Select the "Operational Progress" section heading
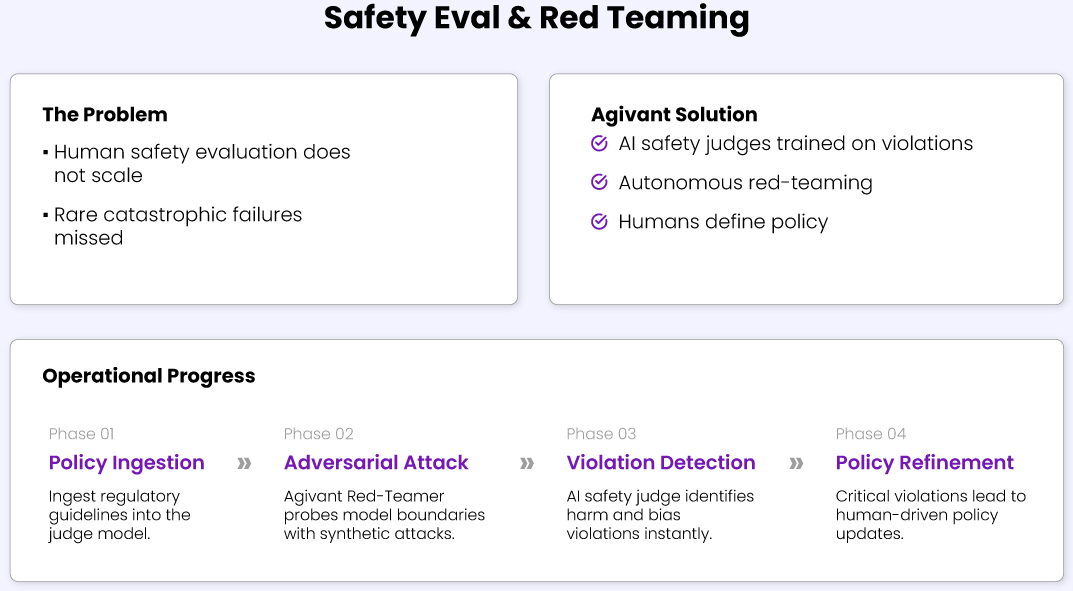The width and height of the screenshot is (1073, 591). pos(149,376)
